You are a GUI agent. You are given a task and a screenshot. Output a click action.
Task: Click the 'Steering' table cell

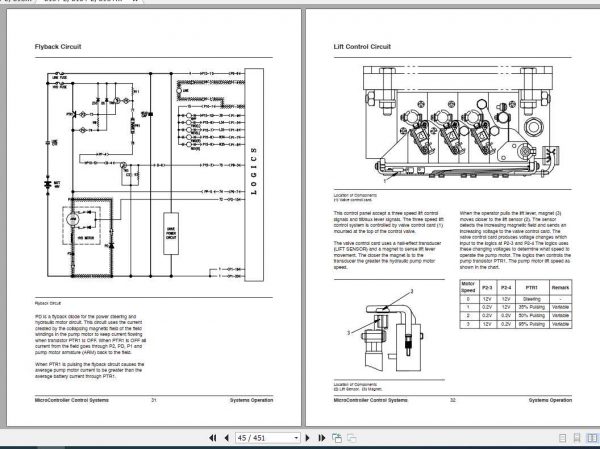click(532, 299)
